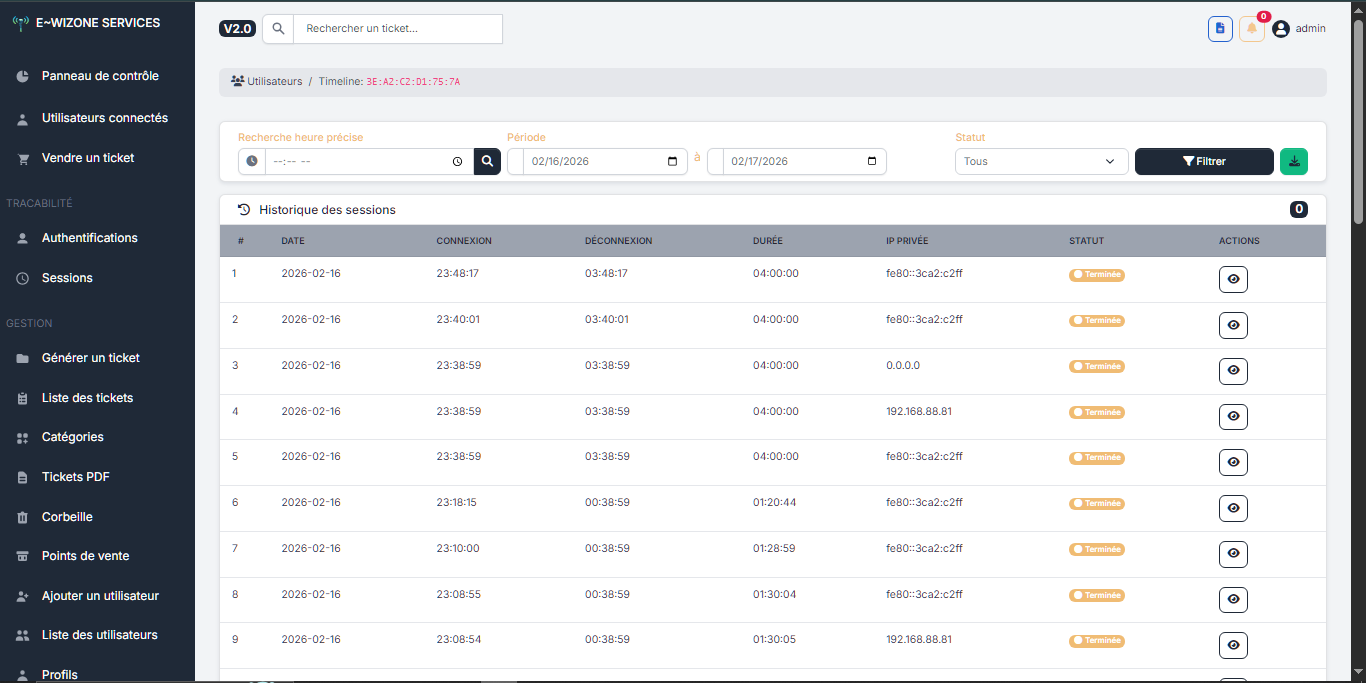The height and width of the screenshot is (683, 1366).
Task: Open the eye action for session 9
Action: (1233, 645)
